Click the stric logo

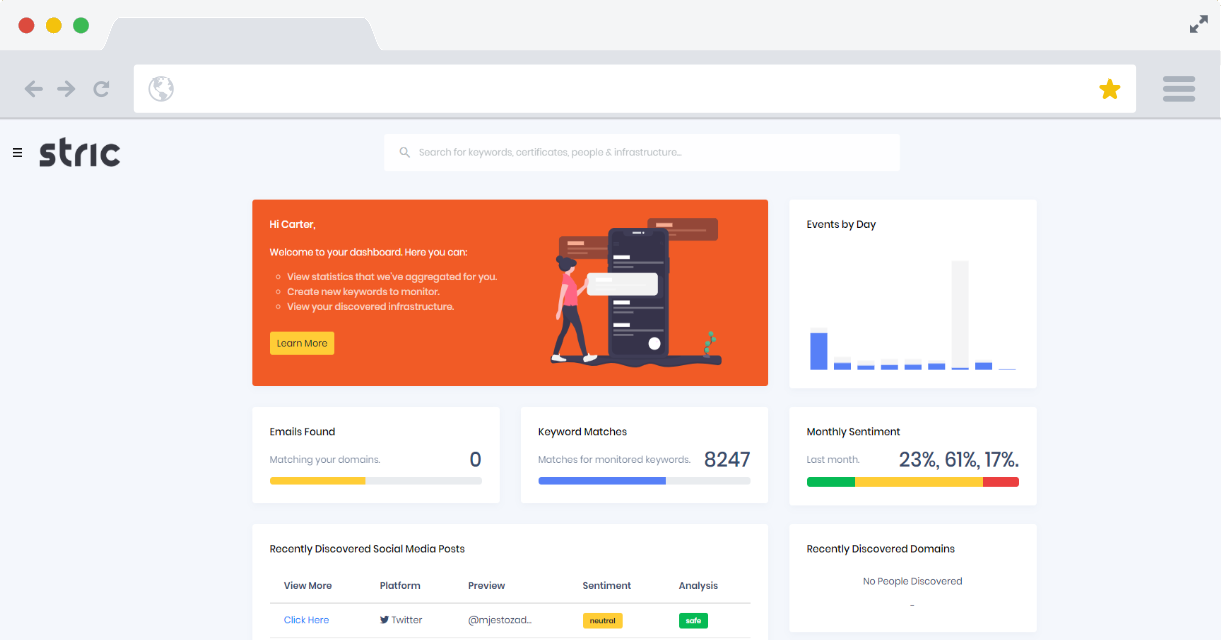(x=80, y=153)
